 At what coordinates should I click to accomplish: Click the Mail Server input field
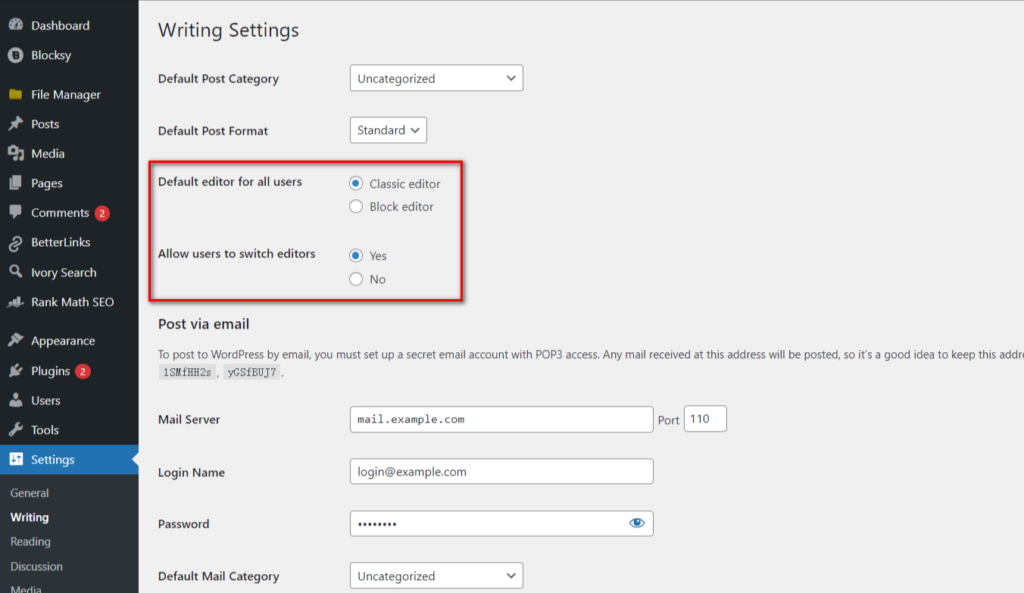point(502,419)
